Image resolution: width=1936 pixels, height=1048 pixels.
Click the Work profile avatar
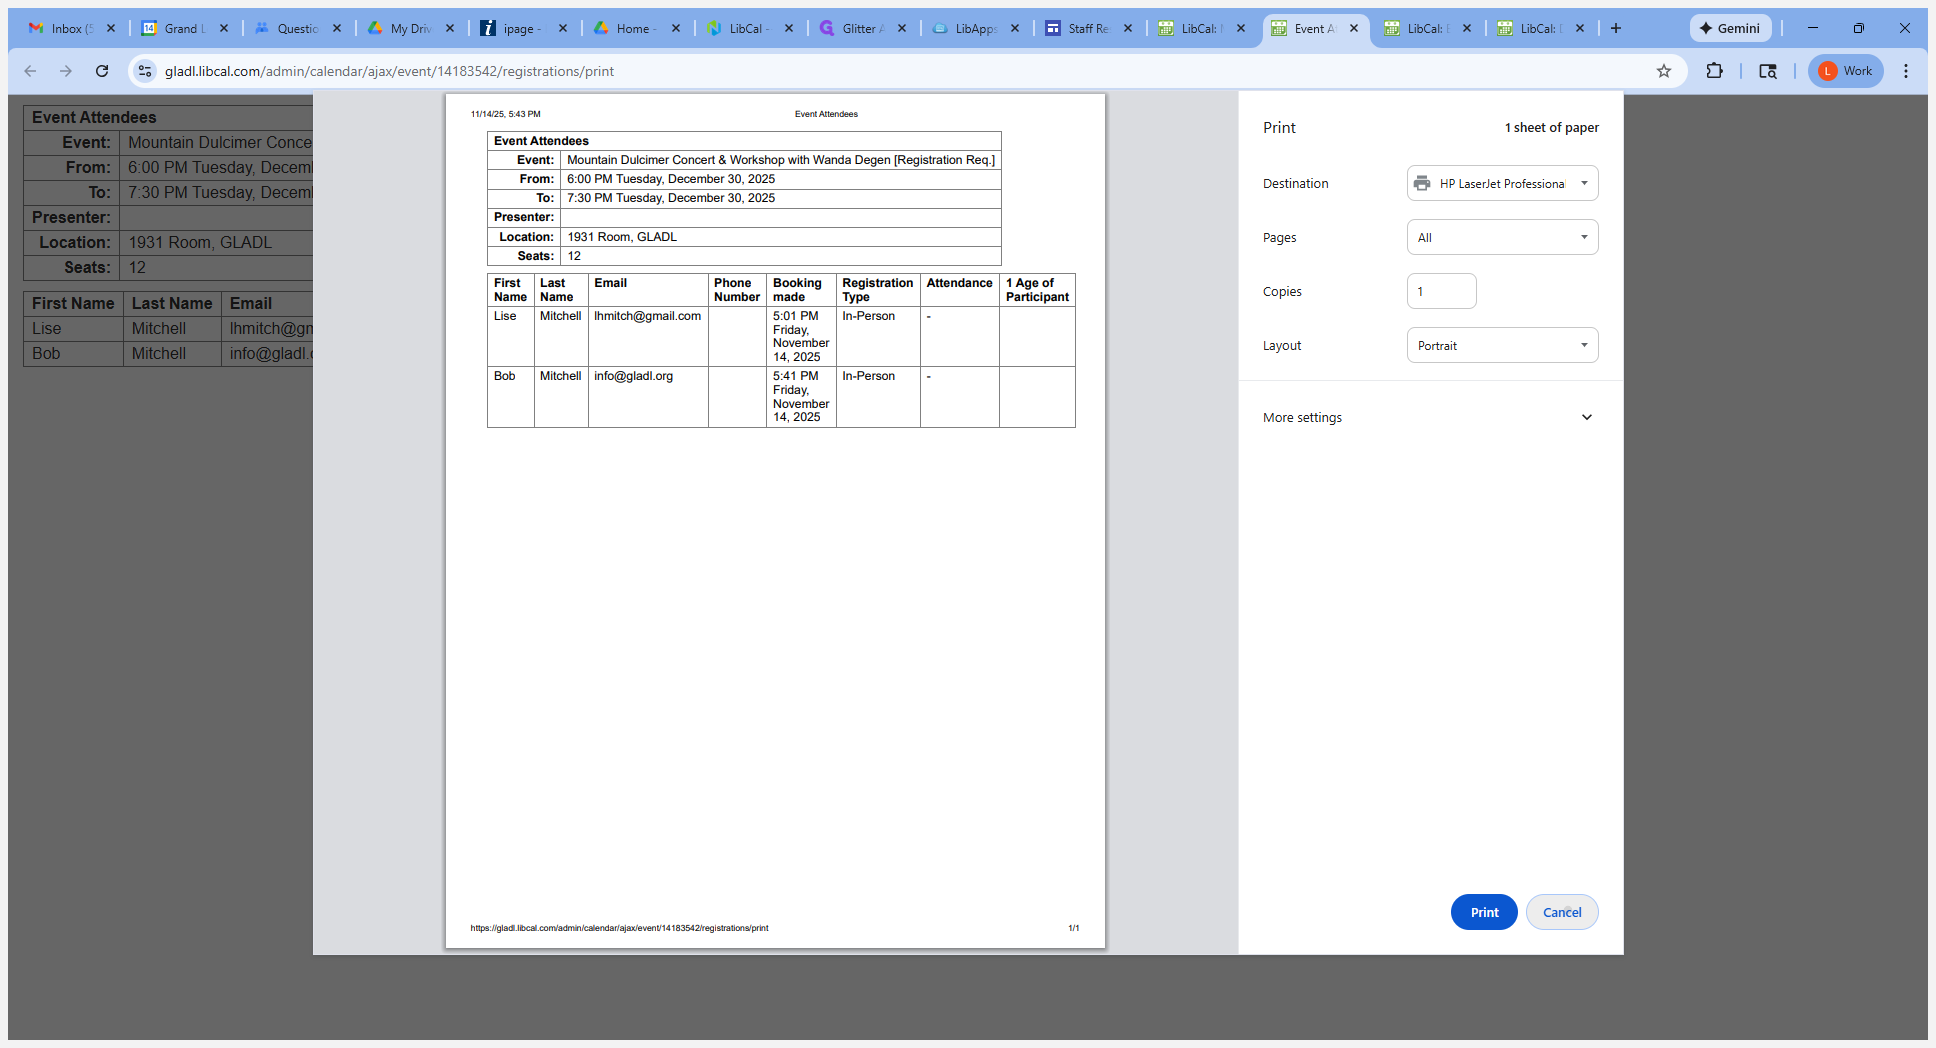pyautogui.click(x=1846, y=71)
